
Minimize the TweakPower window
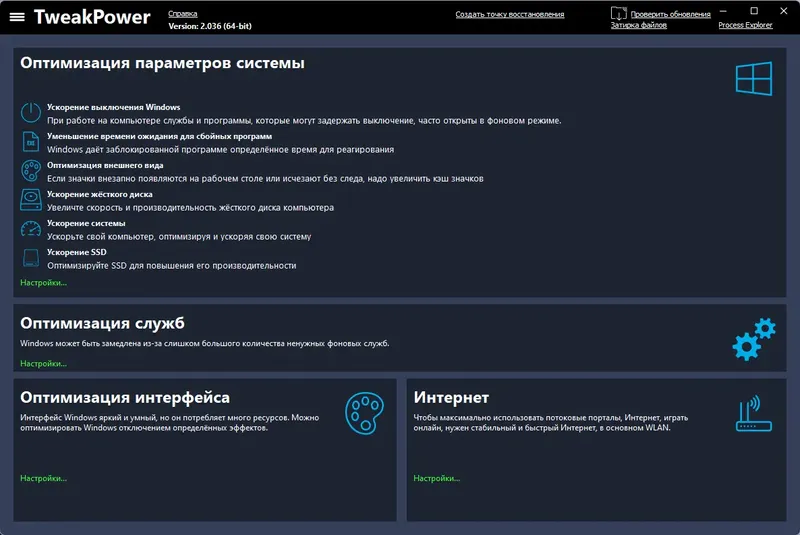tap(723, 11)
